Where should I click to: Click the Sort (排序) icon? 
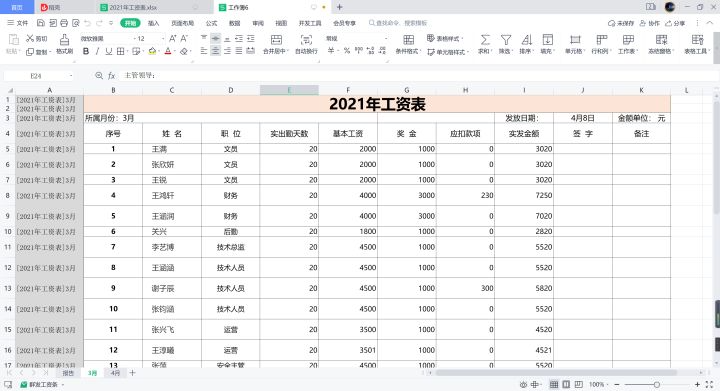click(527, 40)
